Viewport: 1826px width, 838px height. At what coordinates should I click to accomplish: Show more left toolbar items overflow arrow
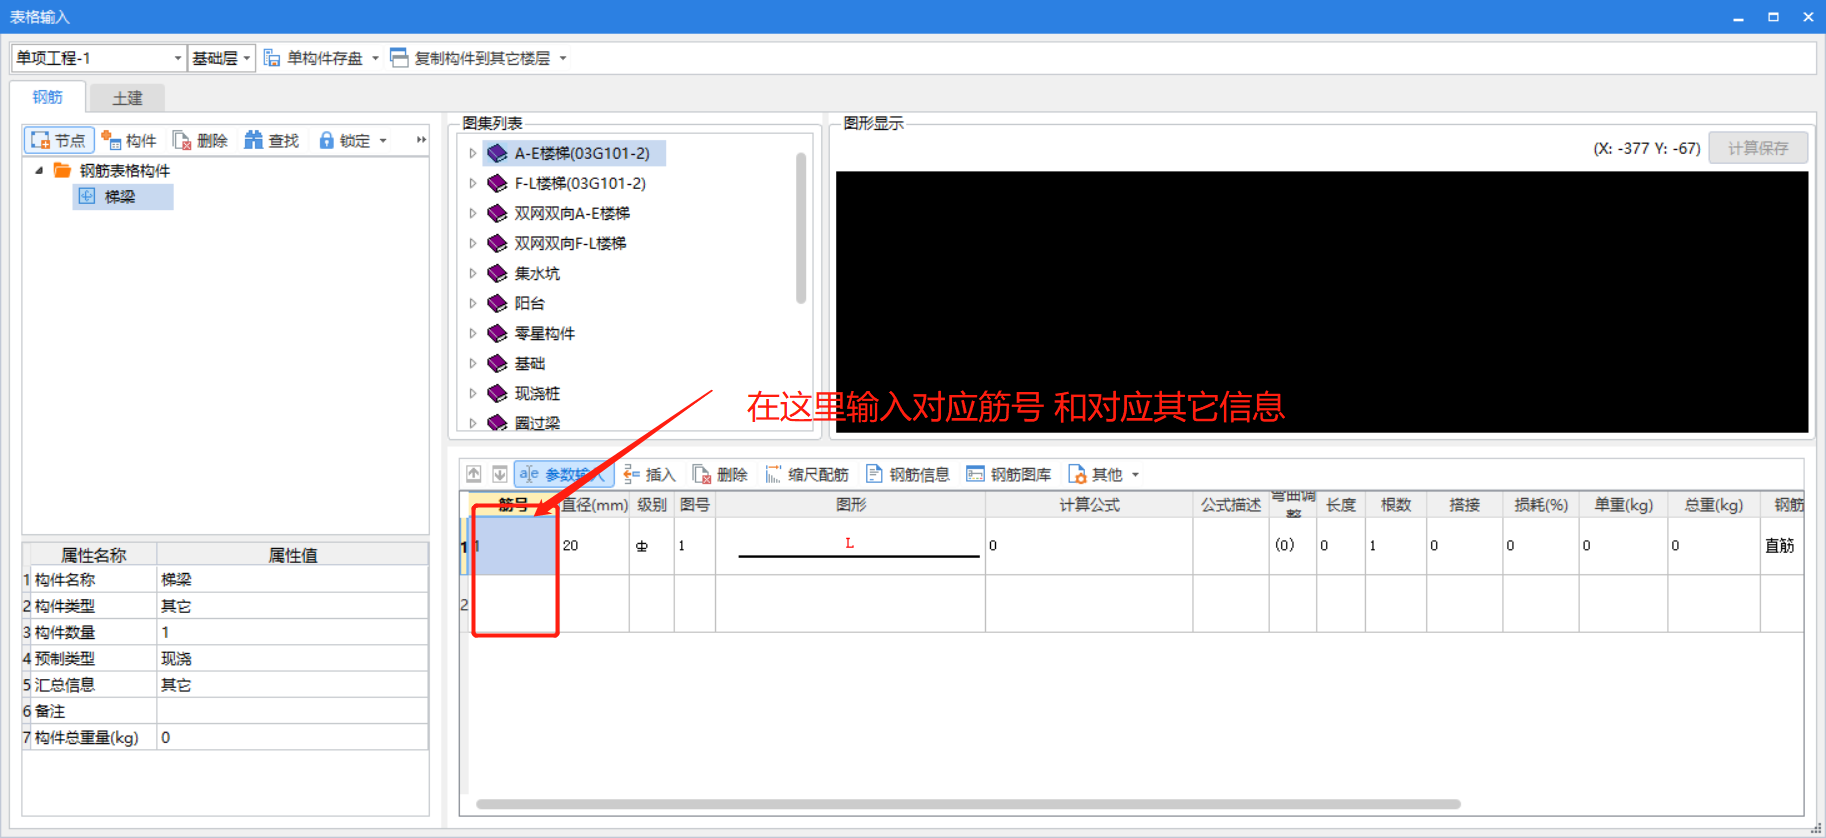pos(421,140)
